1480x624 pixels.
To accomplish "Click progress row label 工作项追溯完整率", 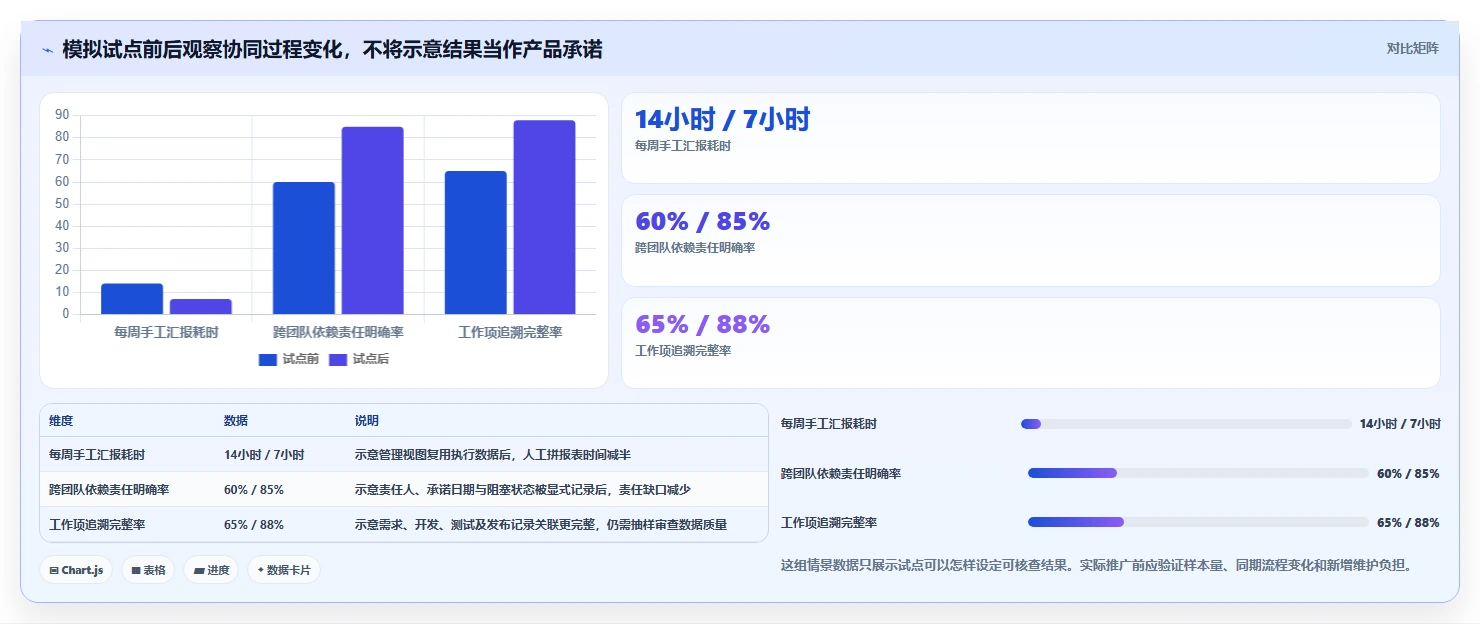I will pos(829,522).
